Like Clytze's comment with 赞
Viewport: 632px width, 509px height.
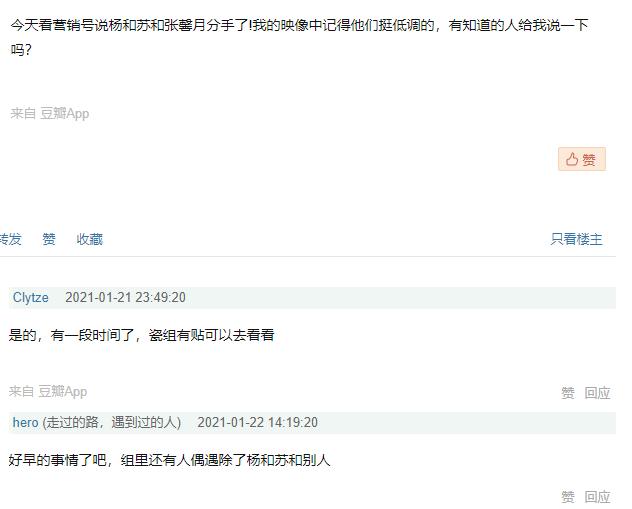[x=568, y=393]
